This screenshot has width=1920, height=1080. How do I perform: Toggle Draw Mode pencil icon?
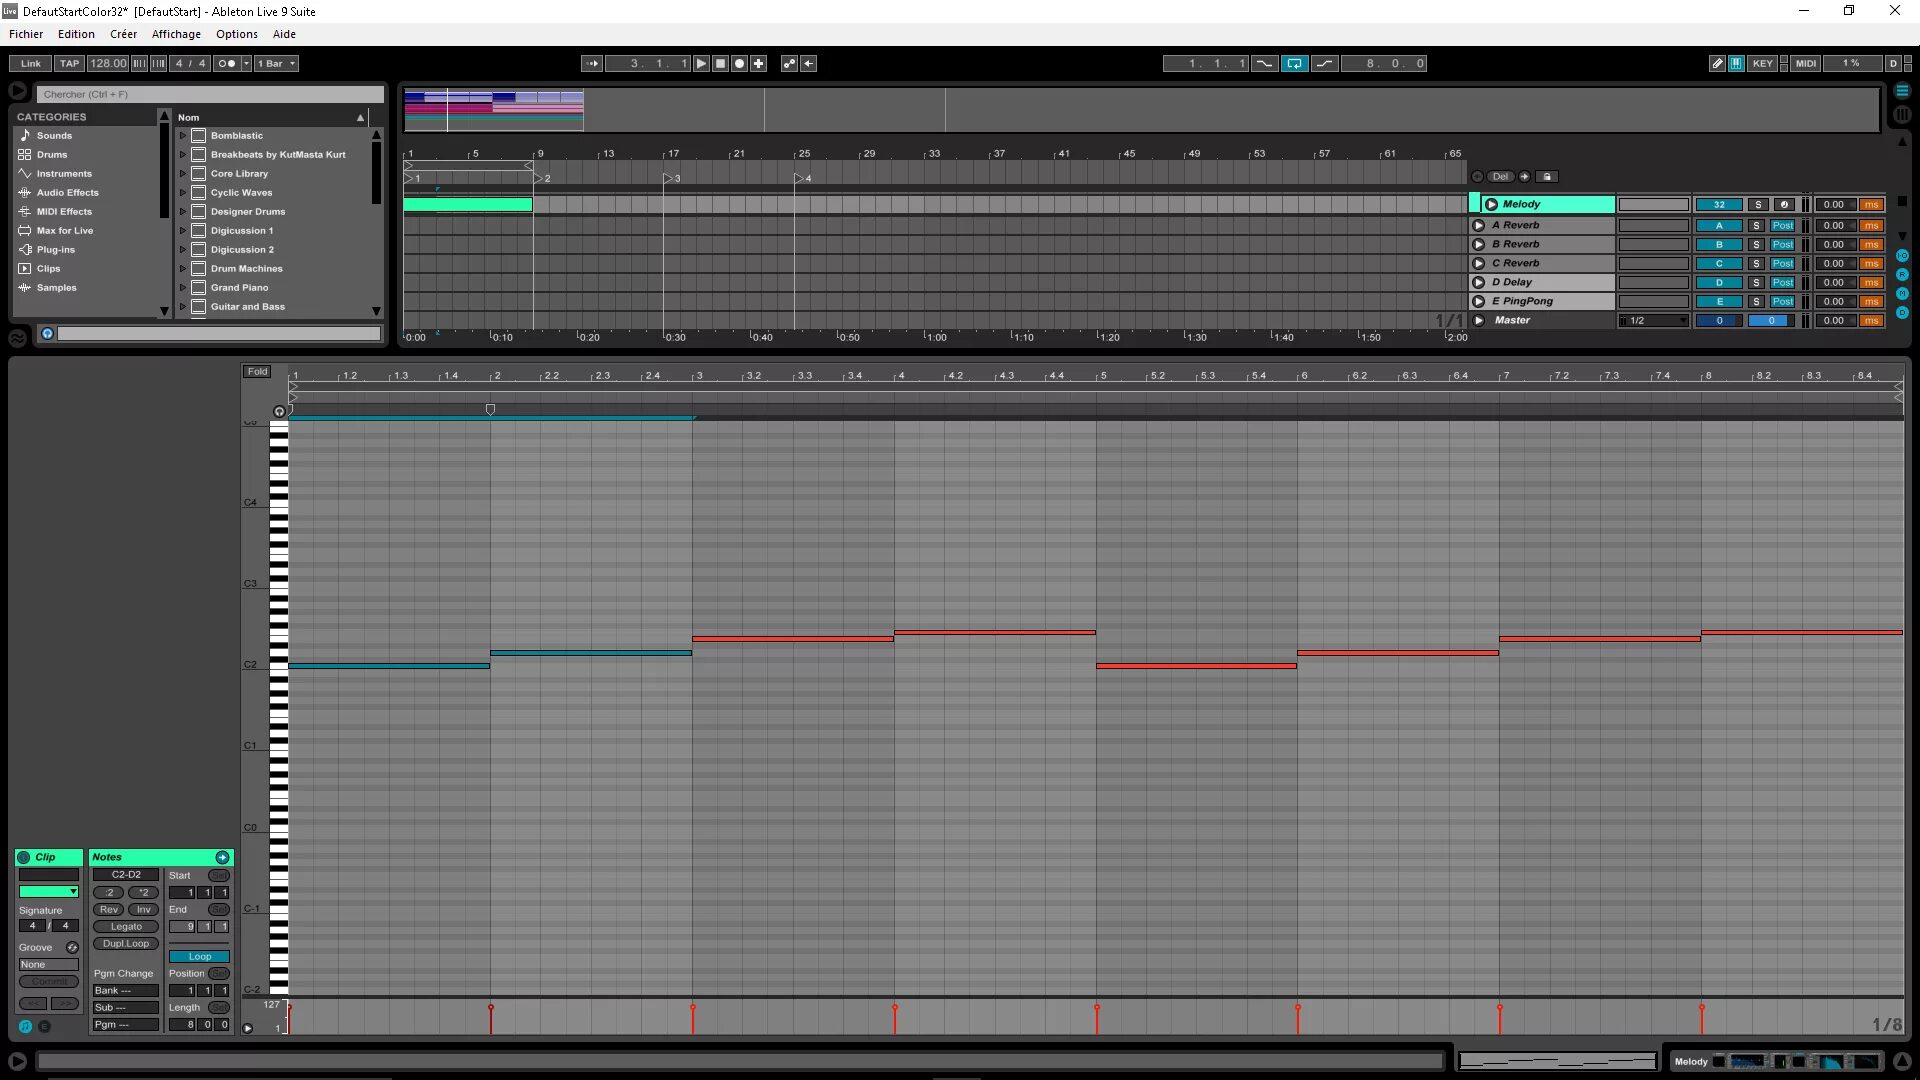coord(1717,63)
